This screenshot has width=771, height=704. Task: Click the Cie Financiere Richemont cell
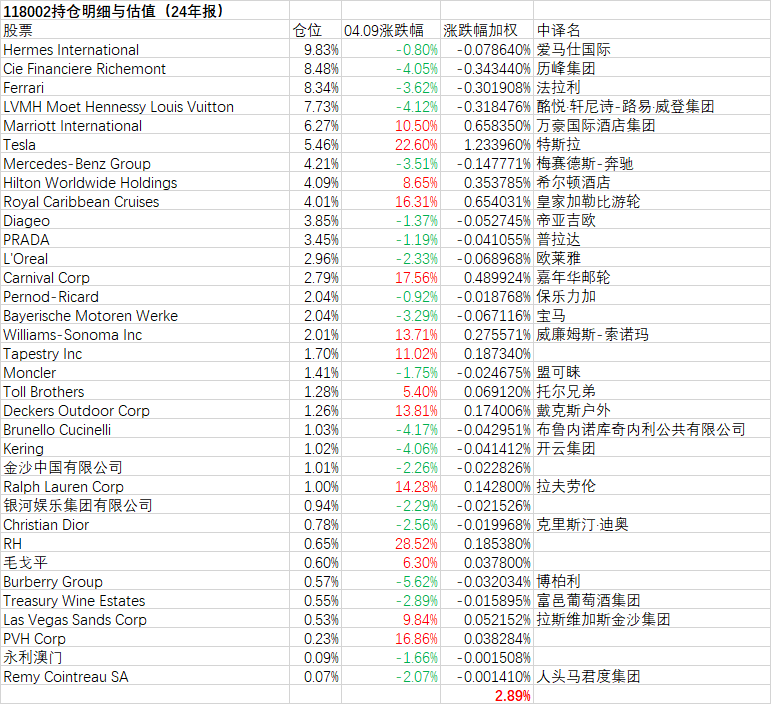point(145,68)
